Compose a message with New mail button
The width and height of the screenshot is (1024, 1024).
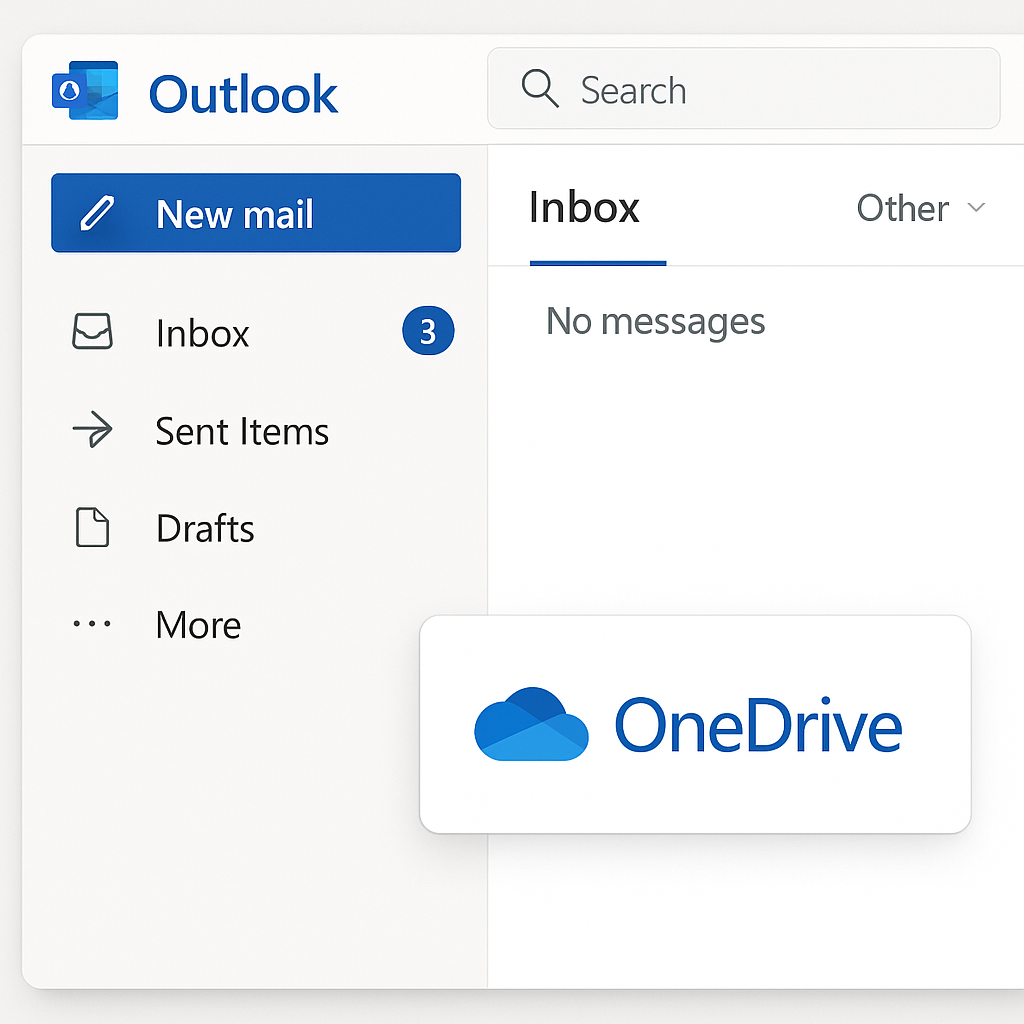click(256, 213)
